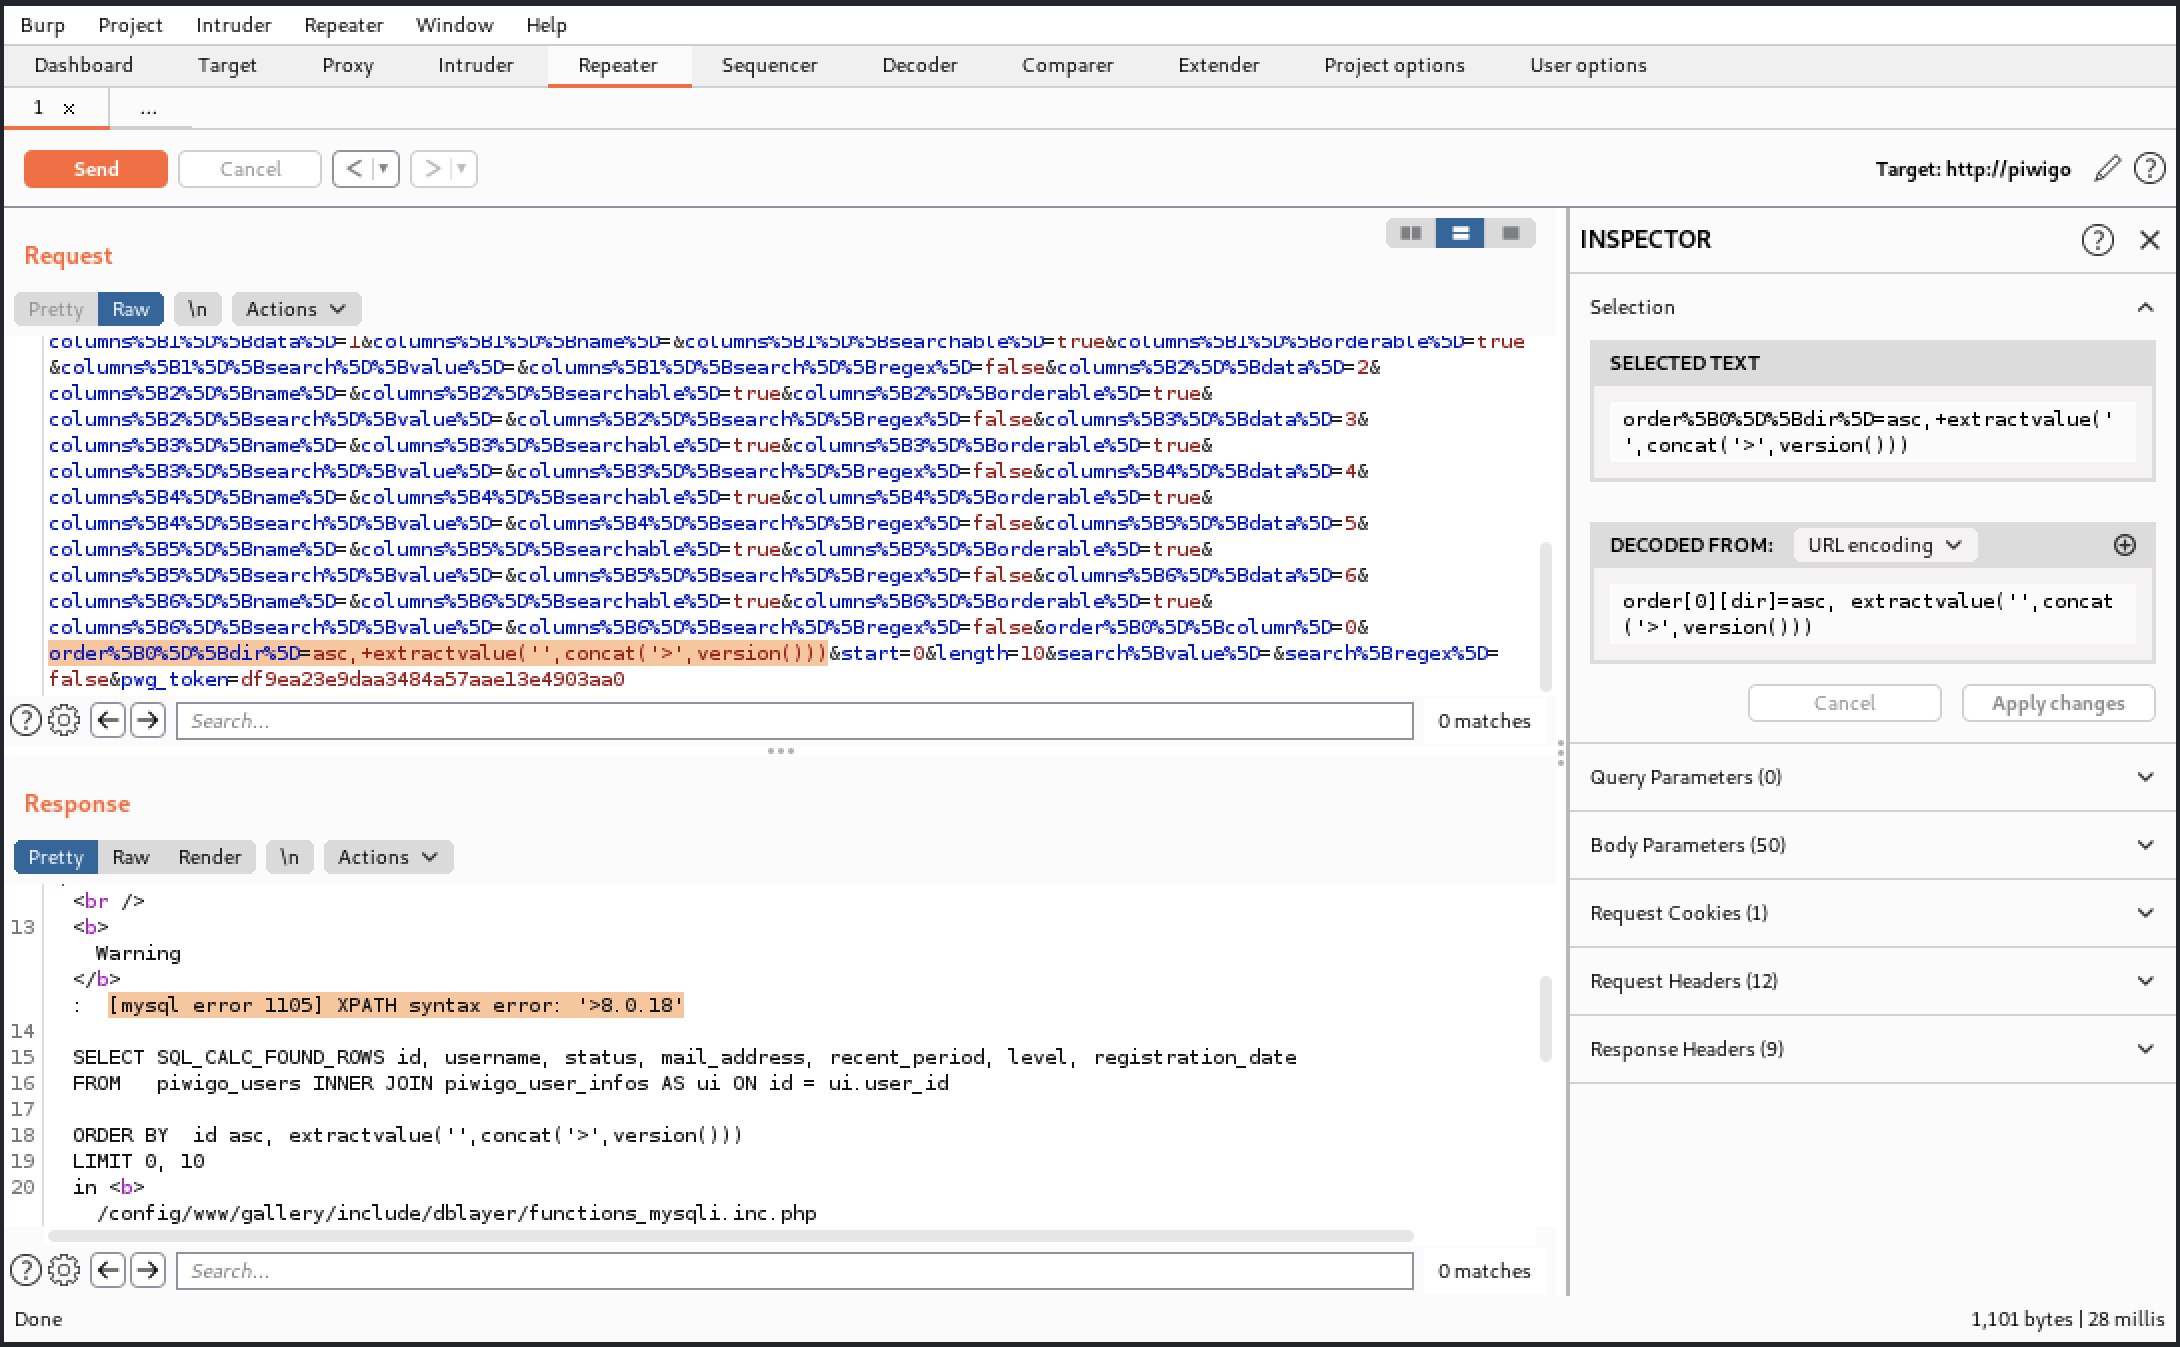Open the Window menu
Viewport: 2180px width, 1347px height.
(454, 25)
